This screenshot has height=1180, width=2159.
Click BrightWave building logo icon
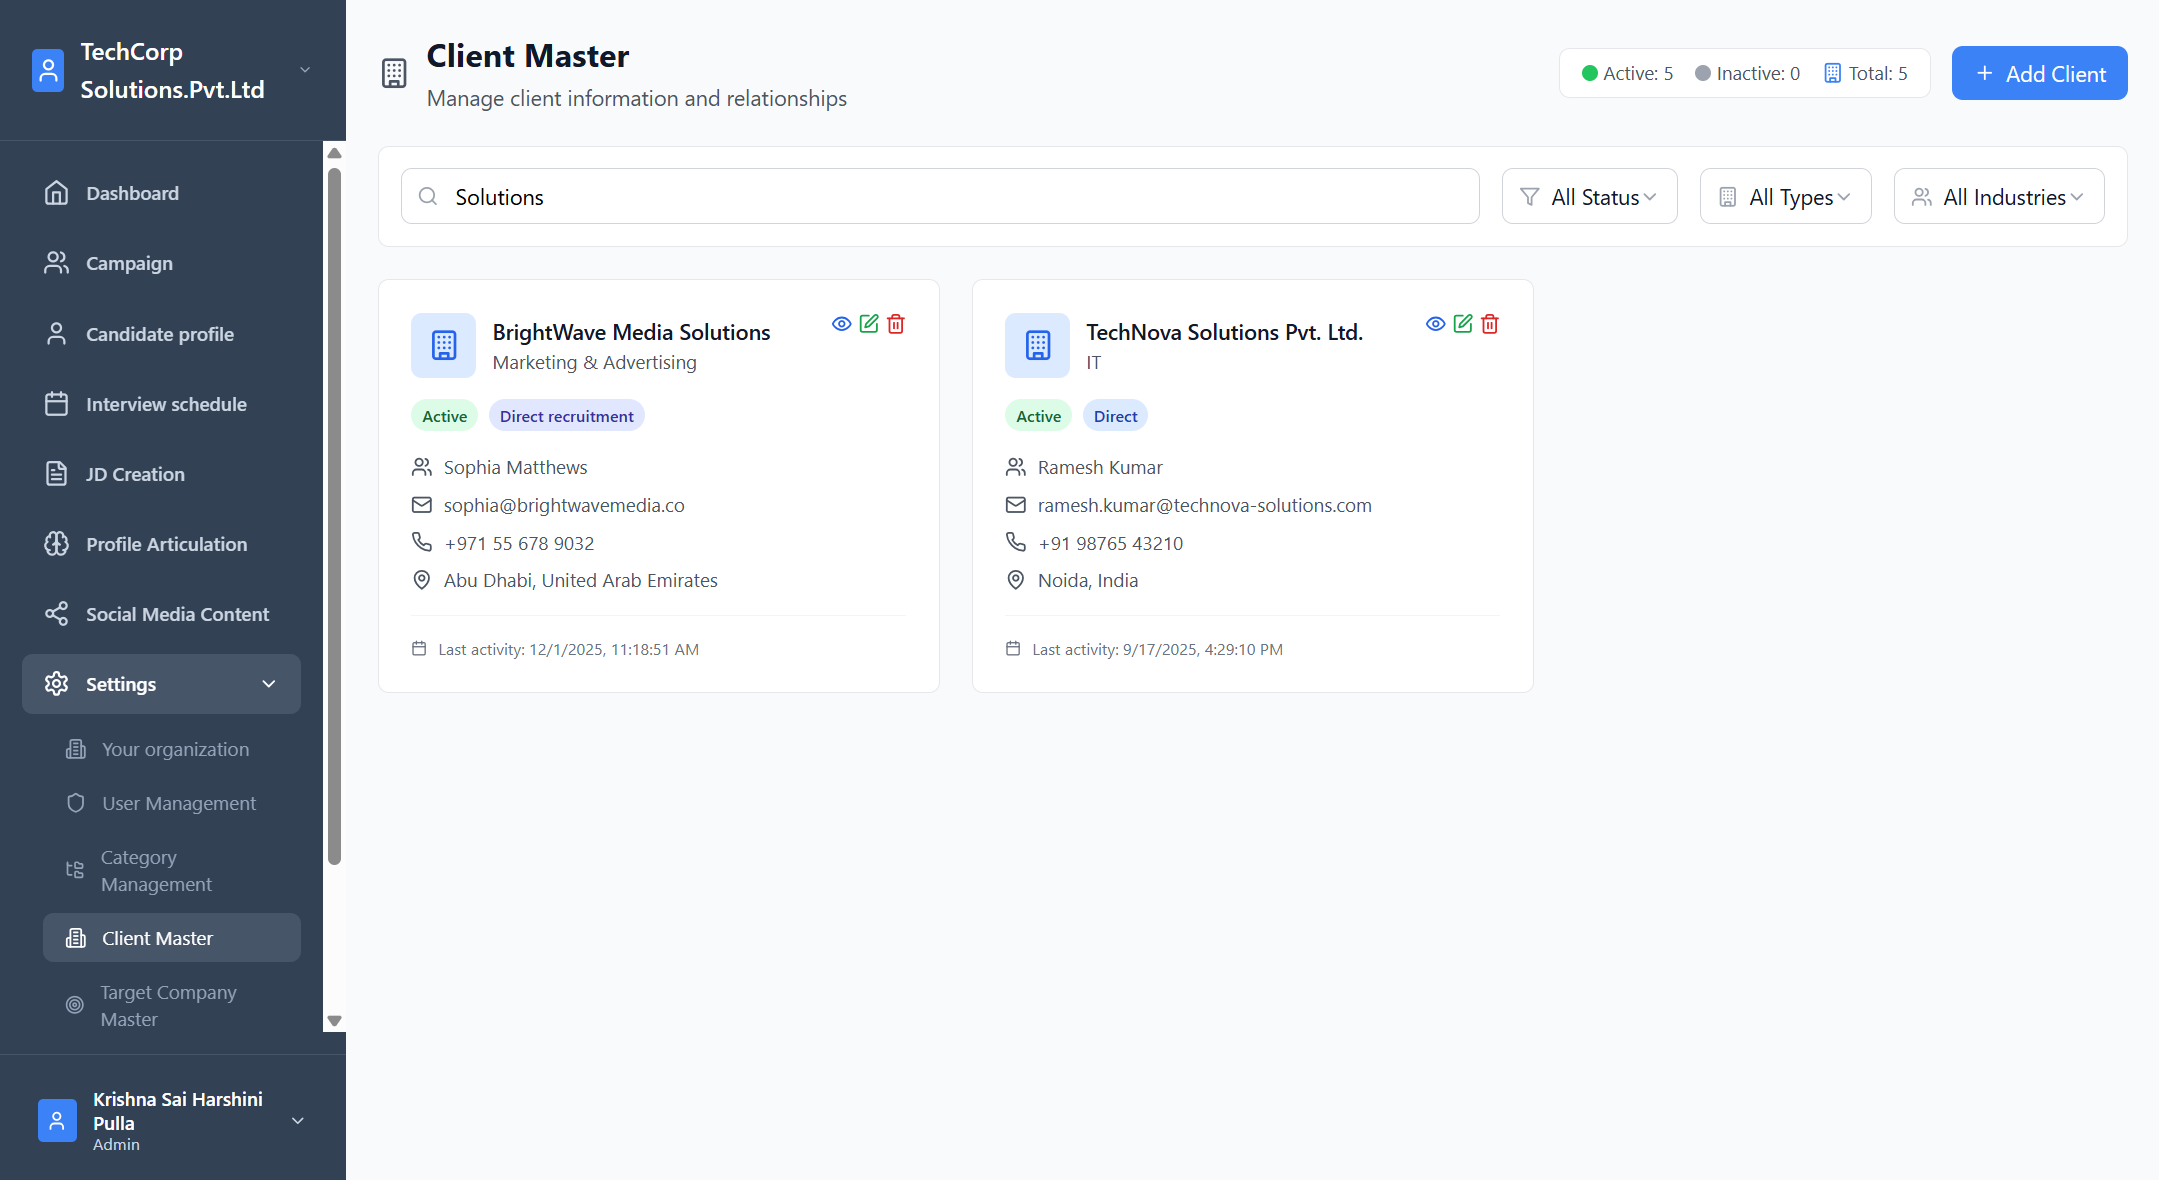click(443, 345)
